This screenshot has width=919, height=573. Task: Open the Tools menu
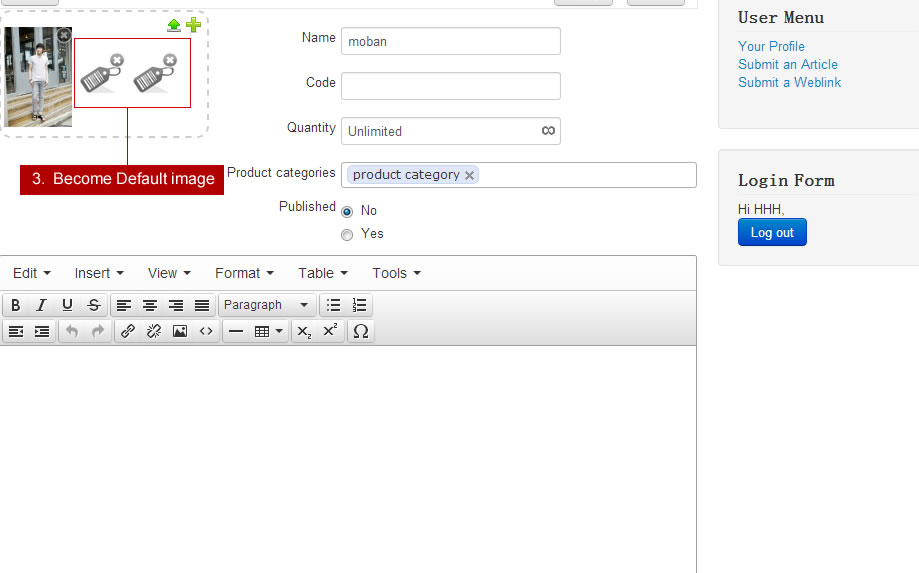point(396,274)
